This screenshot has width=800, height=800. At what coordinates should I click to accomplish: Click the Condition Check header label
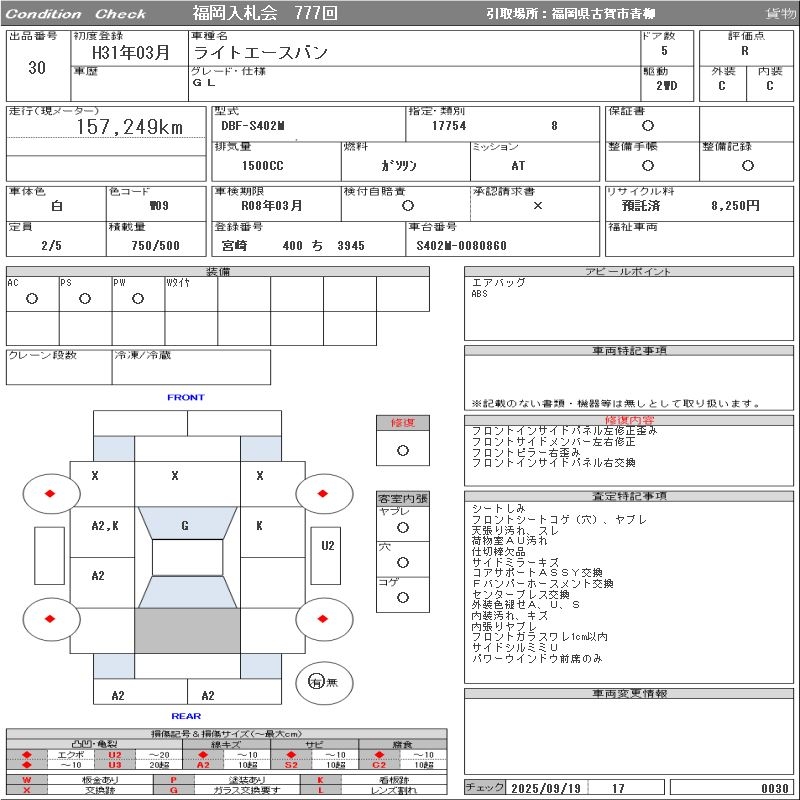coord(76,14)
